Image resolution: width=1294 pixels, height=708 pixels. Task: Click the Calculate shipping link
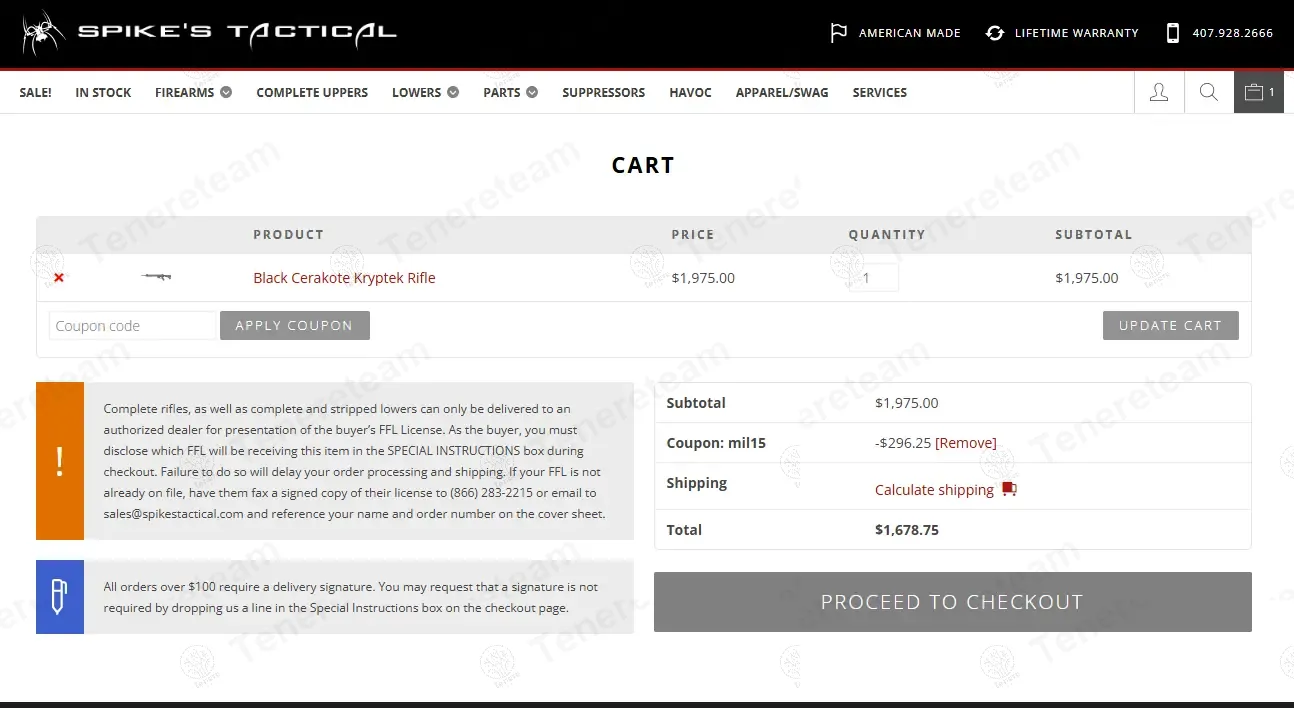tap(934, 490)
